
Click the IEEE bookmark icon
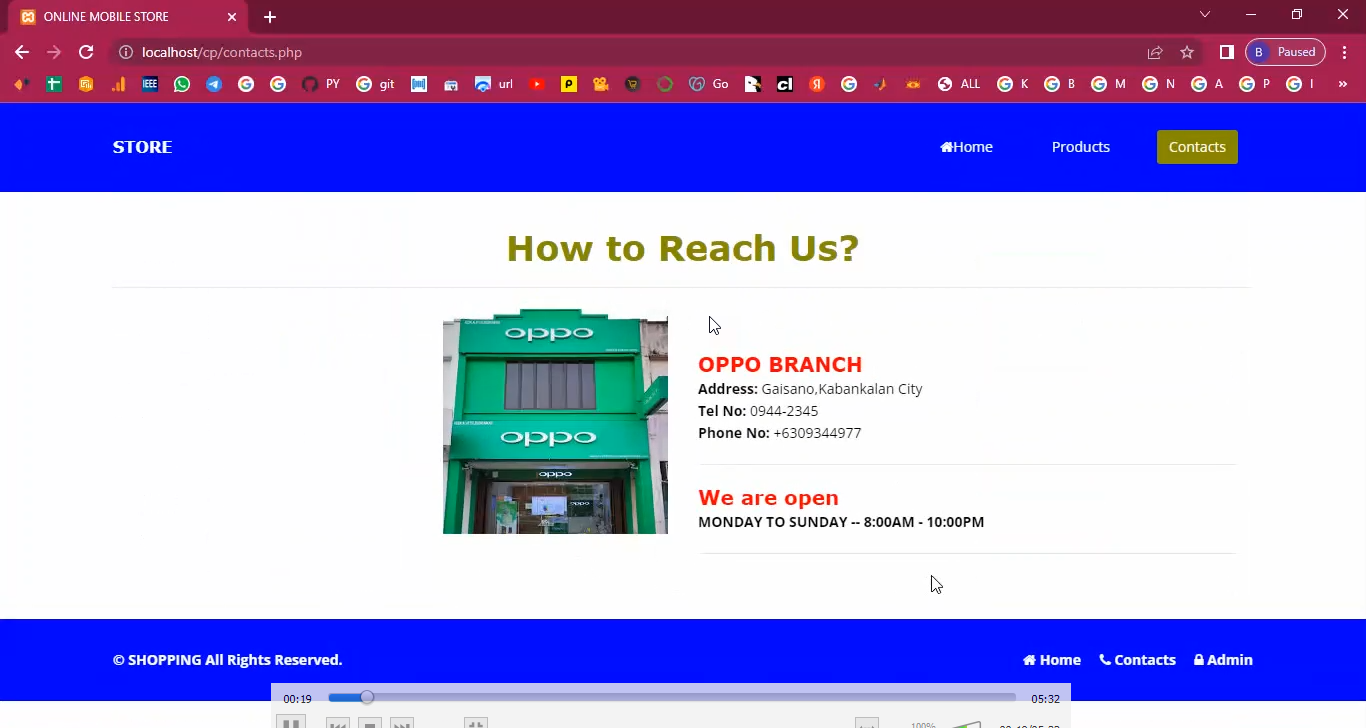coord(150,84)
